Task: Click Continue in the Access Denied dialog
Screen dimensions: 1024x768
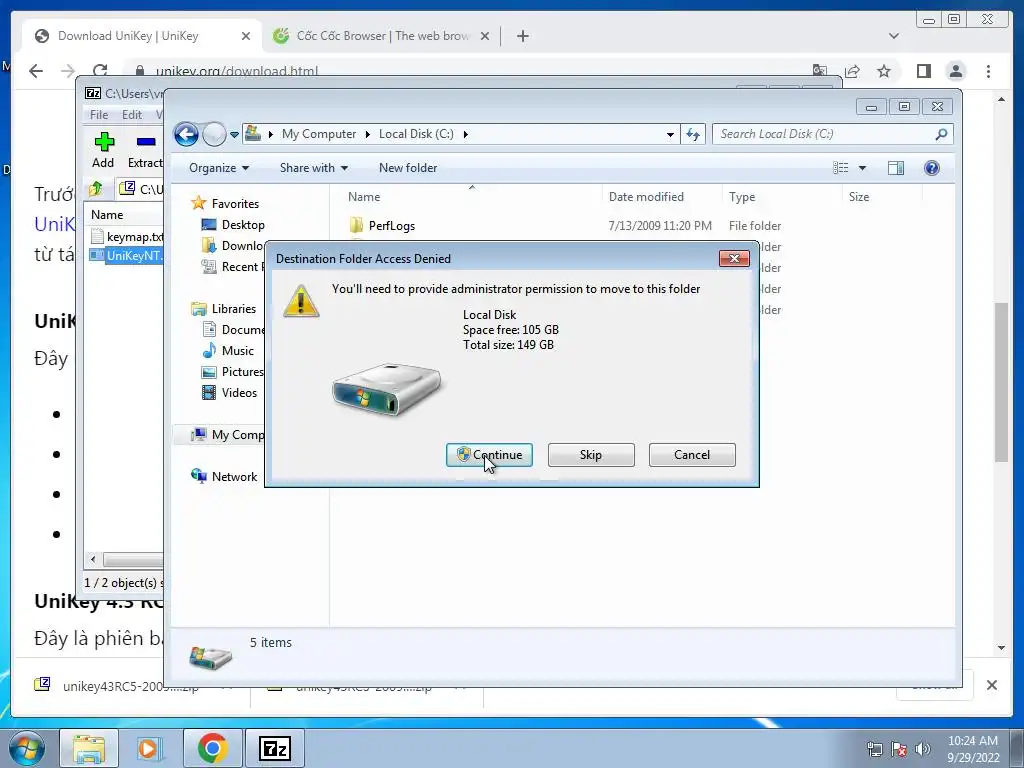Action: point(489,455)
